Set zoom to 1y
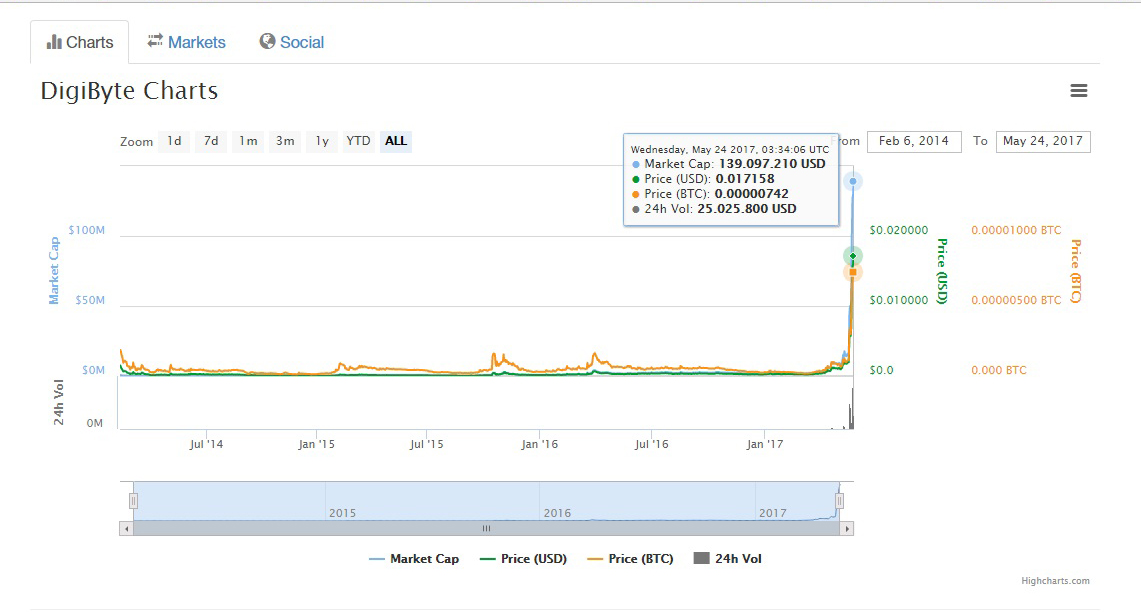Viewport: 1141px width, 612px height. tap(322, 141)
